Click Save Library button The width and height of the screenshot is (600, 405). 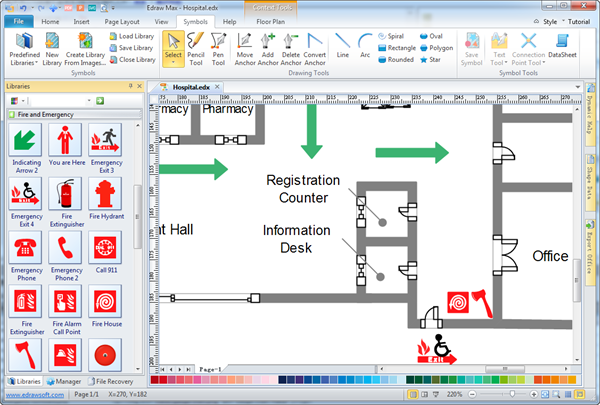click(x=131, y=48)
